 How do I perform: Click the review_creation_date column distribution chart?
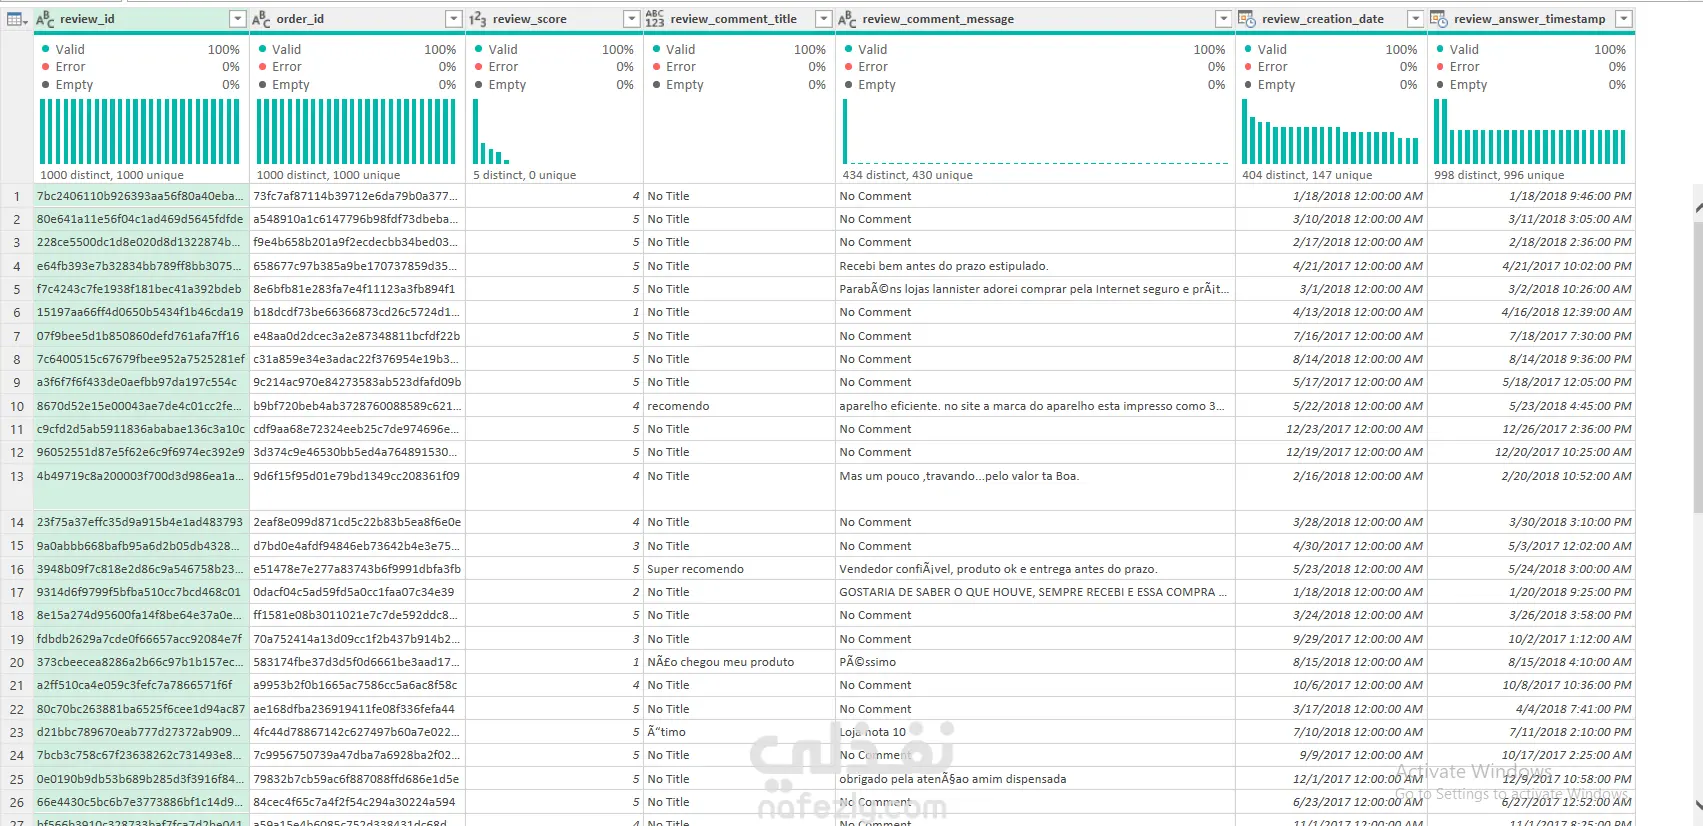tap(1331, 131)
